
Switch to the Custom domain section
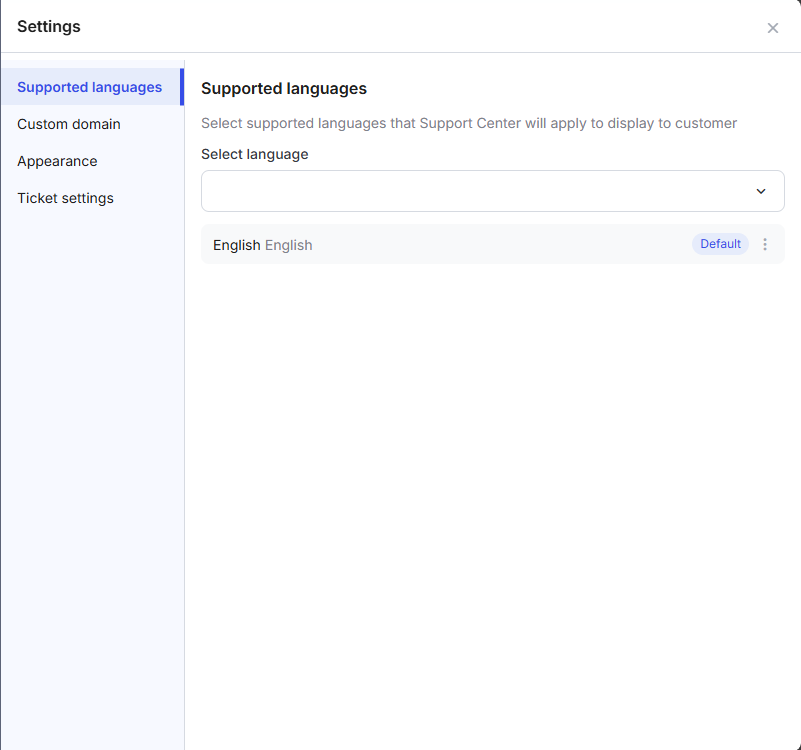[x=69, y=124]
